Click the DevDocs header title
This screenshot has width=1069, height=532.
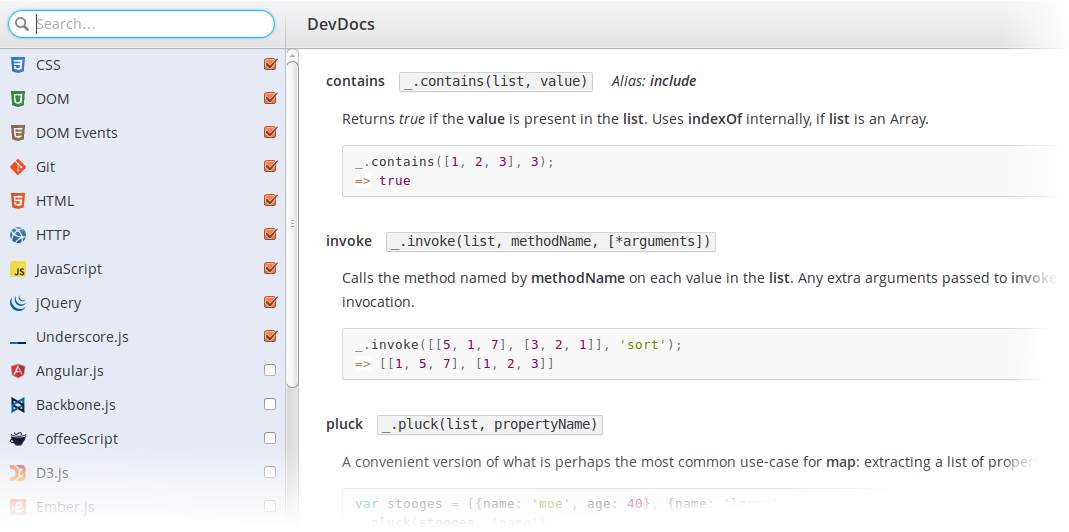pyautogui.click(x=341, y=24)
